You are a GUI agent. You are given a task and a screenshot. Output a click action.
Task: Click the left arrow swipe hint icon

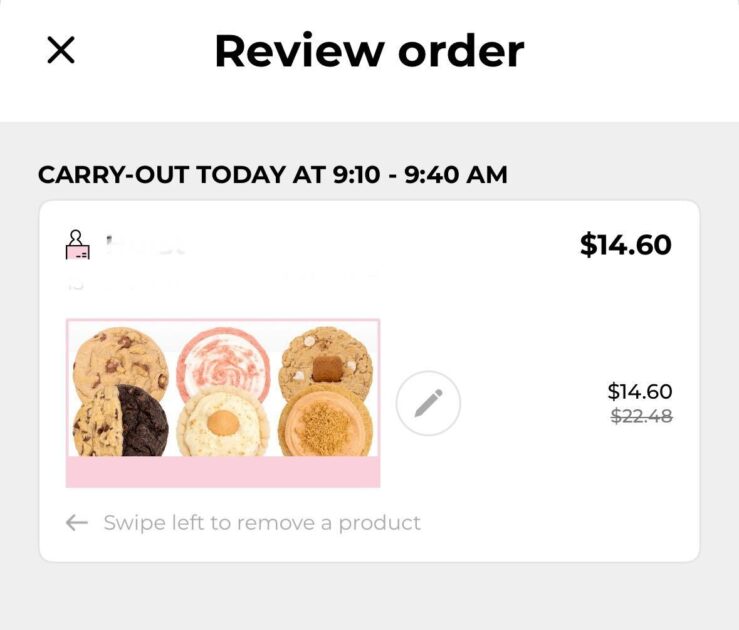77,523
